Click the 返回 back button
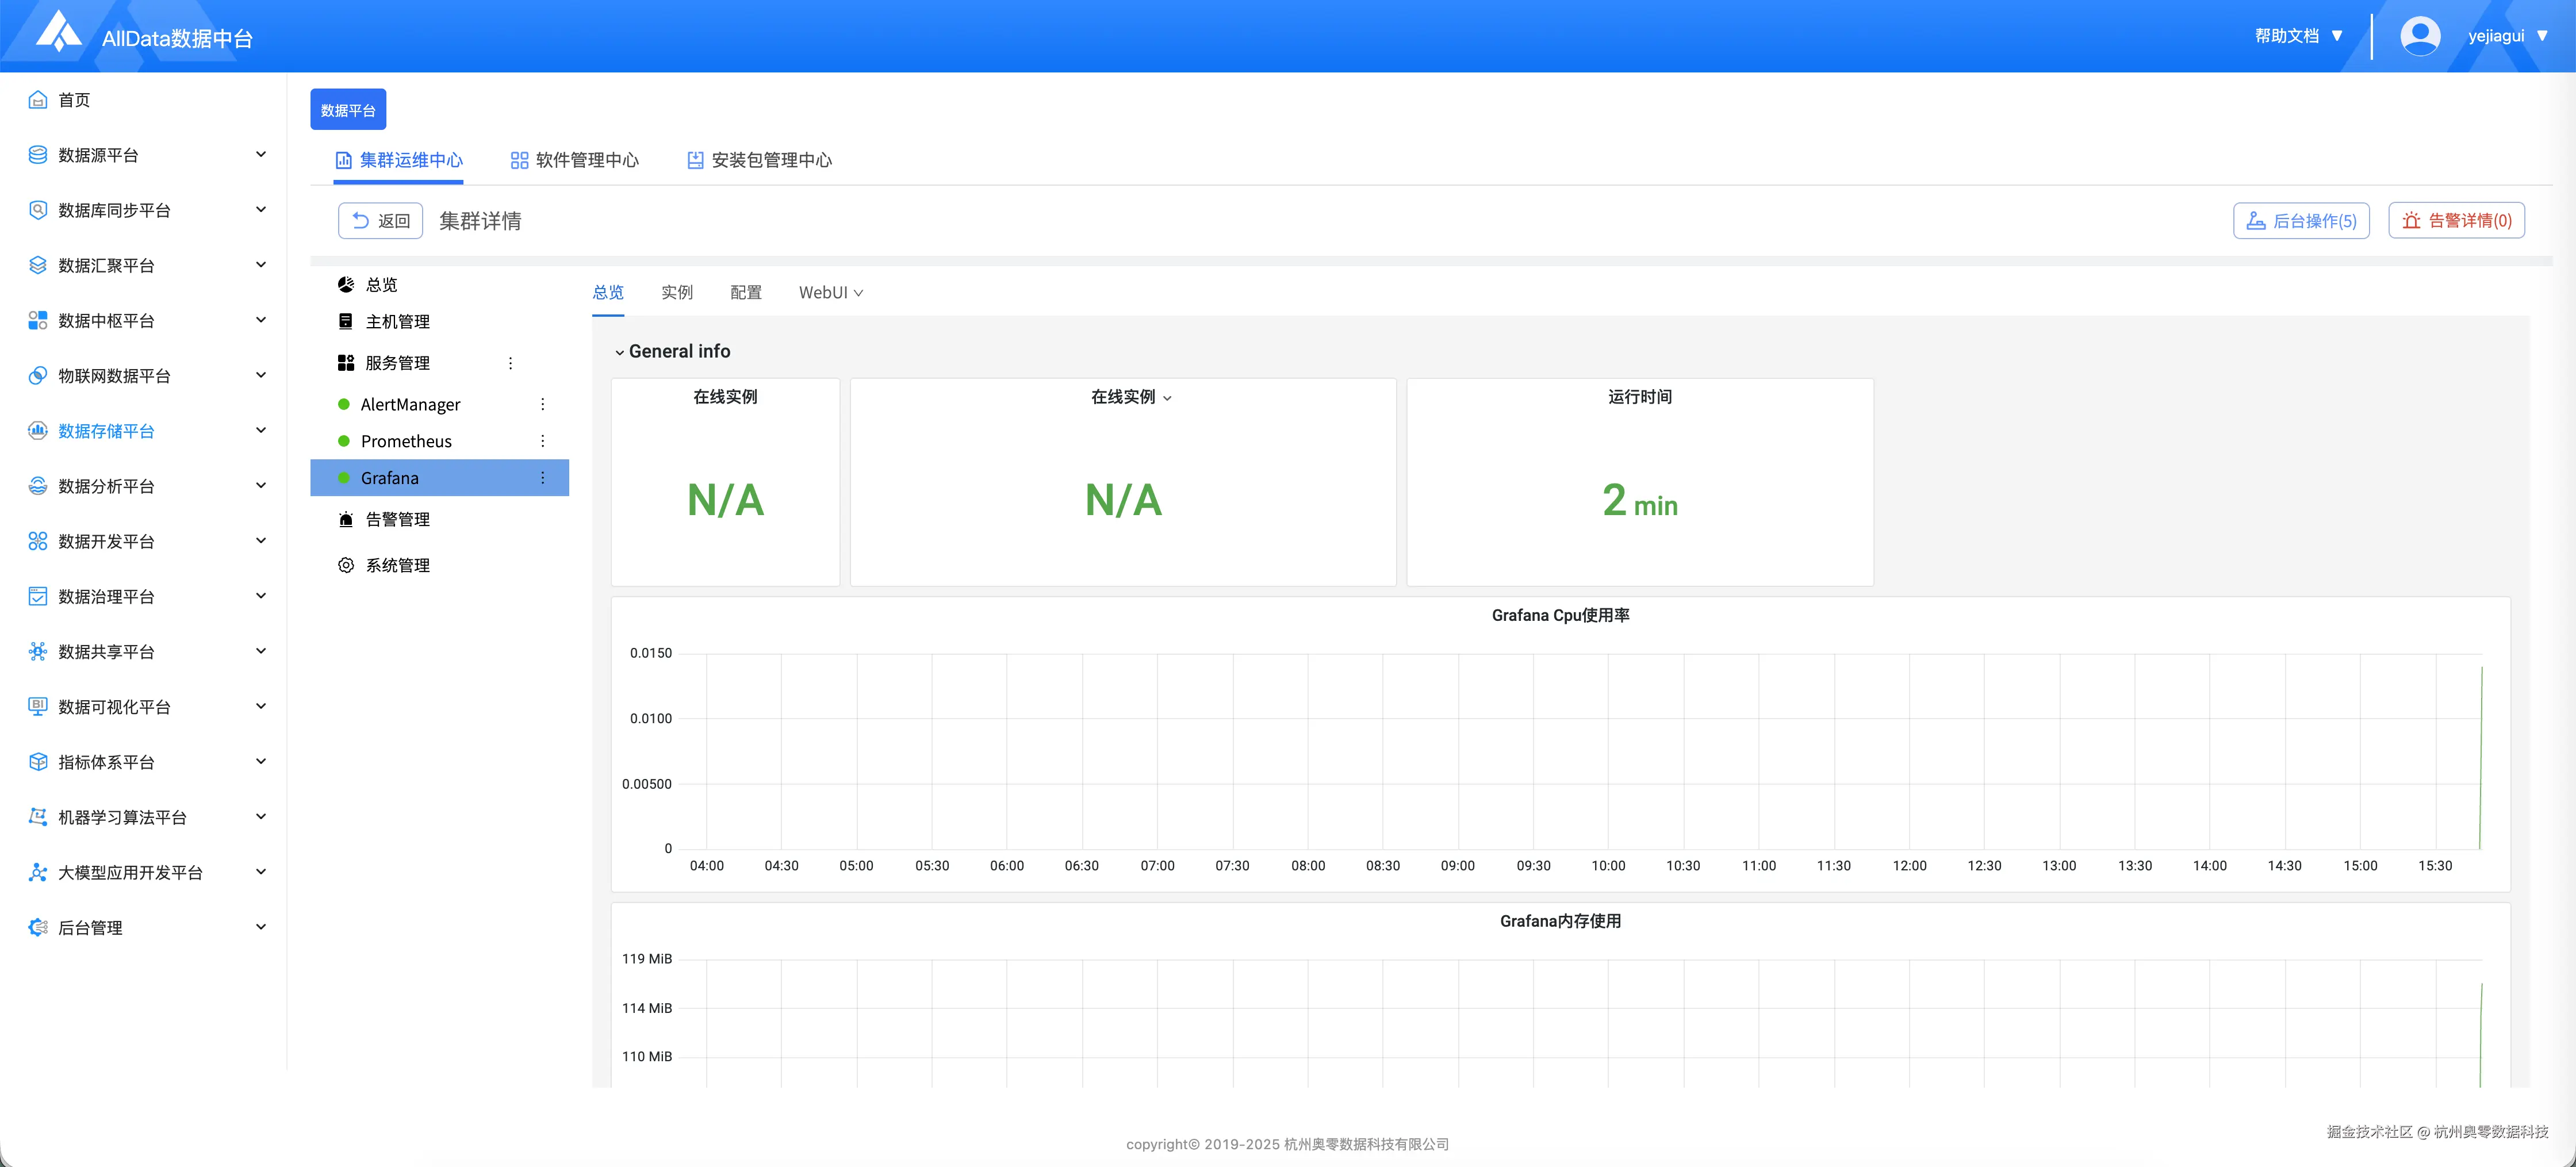 coord(381,221)
